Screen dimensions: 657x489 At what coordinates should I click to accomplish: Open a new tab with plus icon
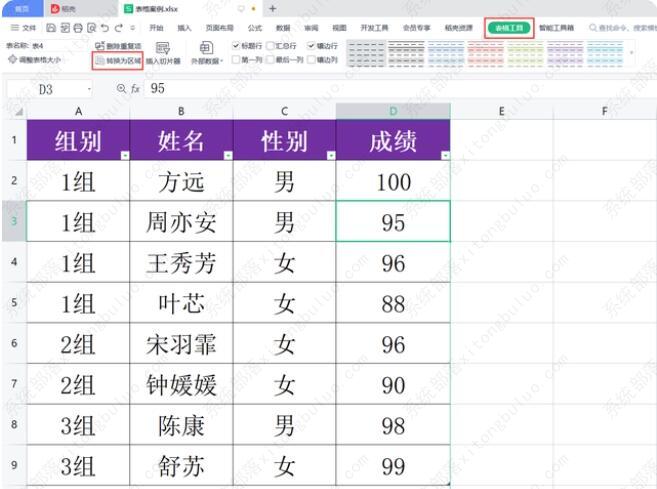[272, 8]
